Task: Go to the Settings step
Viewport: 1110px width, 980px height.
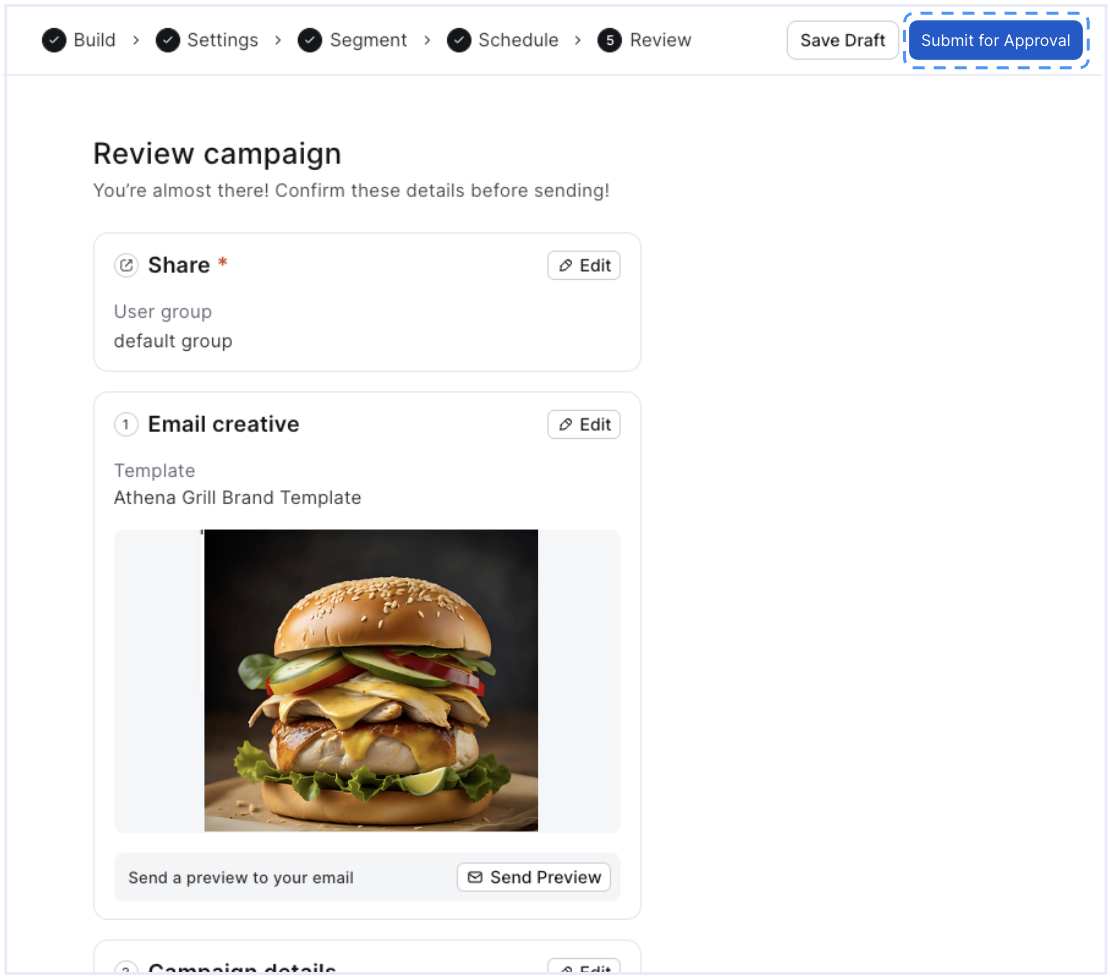Action: pyautogui.click(x=222, y=40)
